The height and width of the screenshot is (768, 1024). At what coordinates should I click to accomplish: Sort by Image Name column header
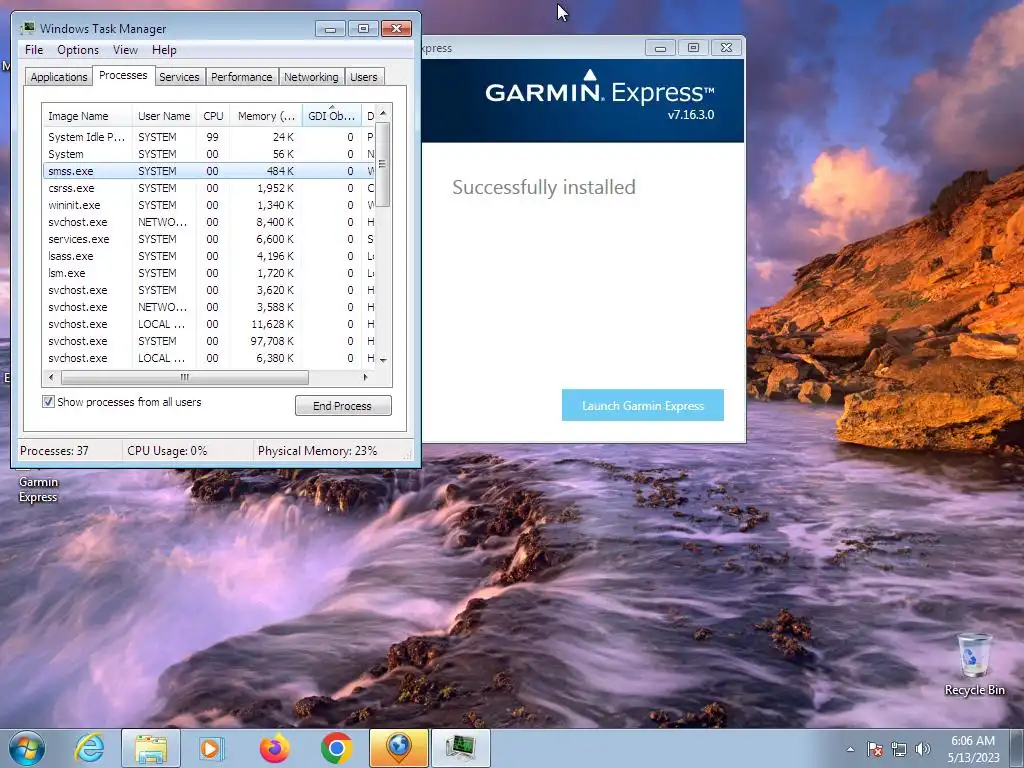[x=87, y=116]
